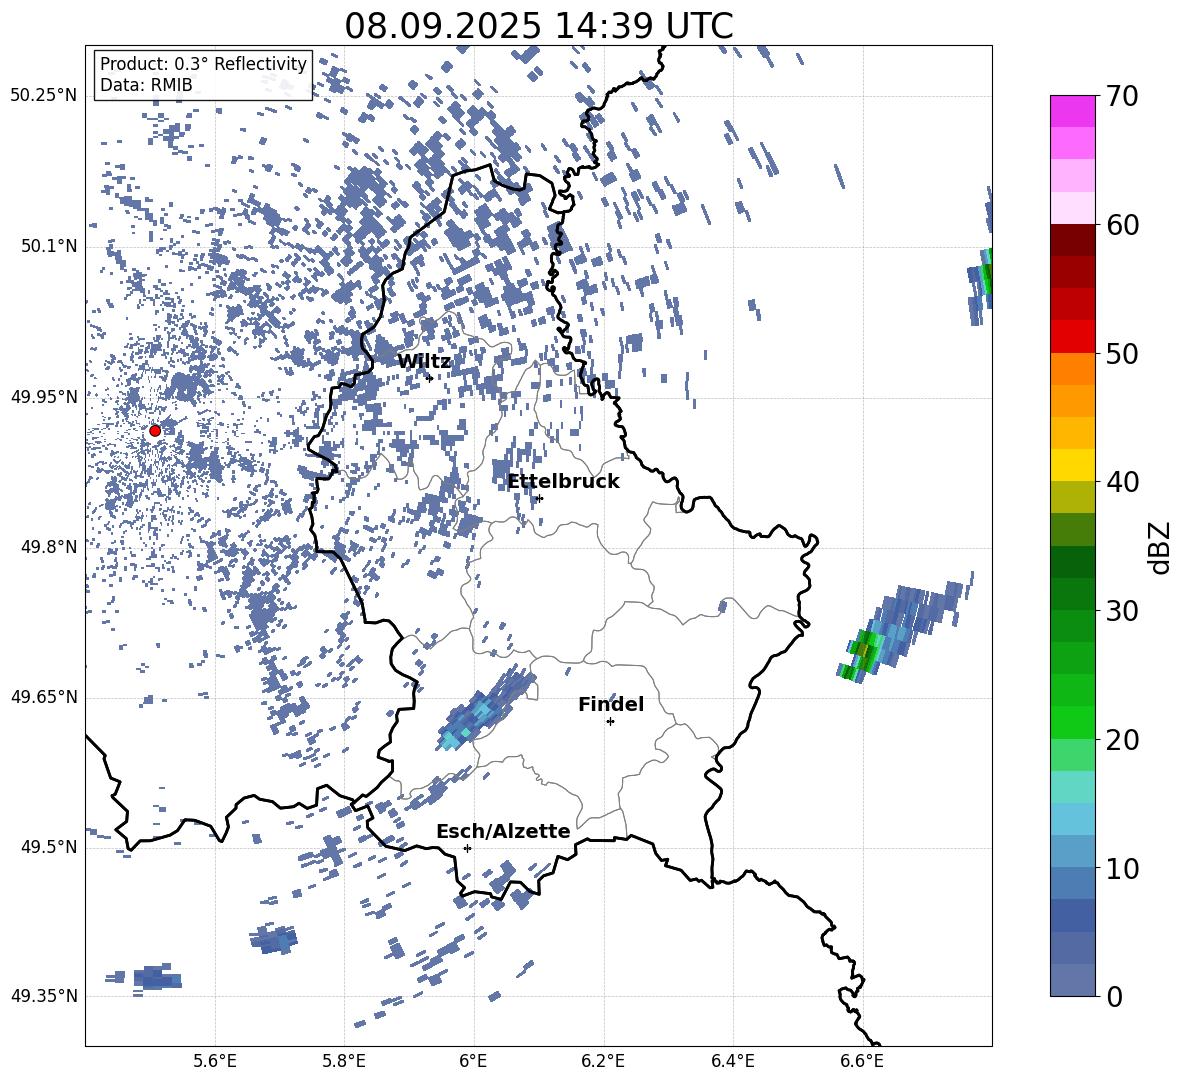Image resolution: width=1184 pixels, height=1081 pixels.
Task: Click the green radar echo east of Luxembourg
Action: point(865,651)
